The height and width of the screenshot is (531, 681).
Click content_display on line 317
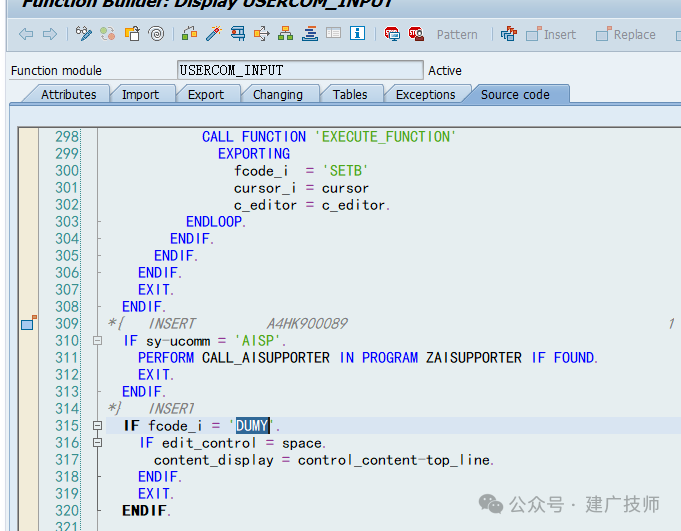point(214,460)
